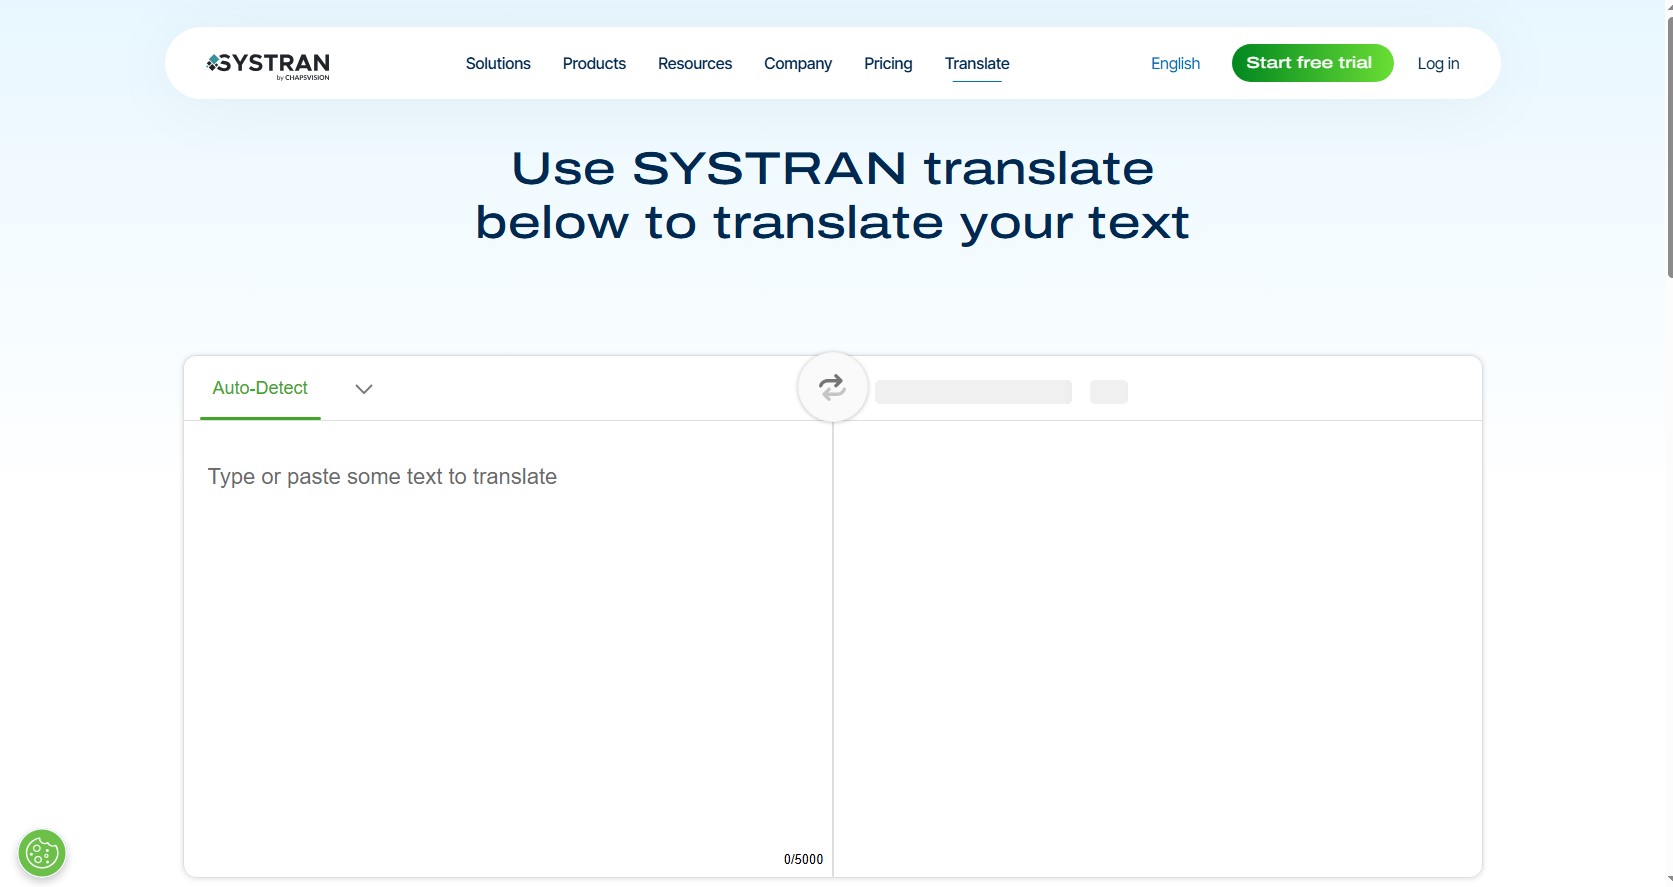
Task: Select the Auto-Detect source language tab
Action: point(260,388)
